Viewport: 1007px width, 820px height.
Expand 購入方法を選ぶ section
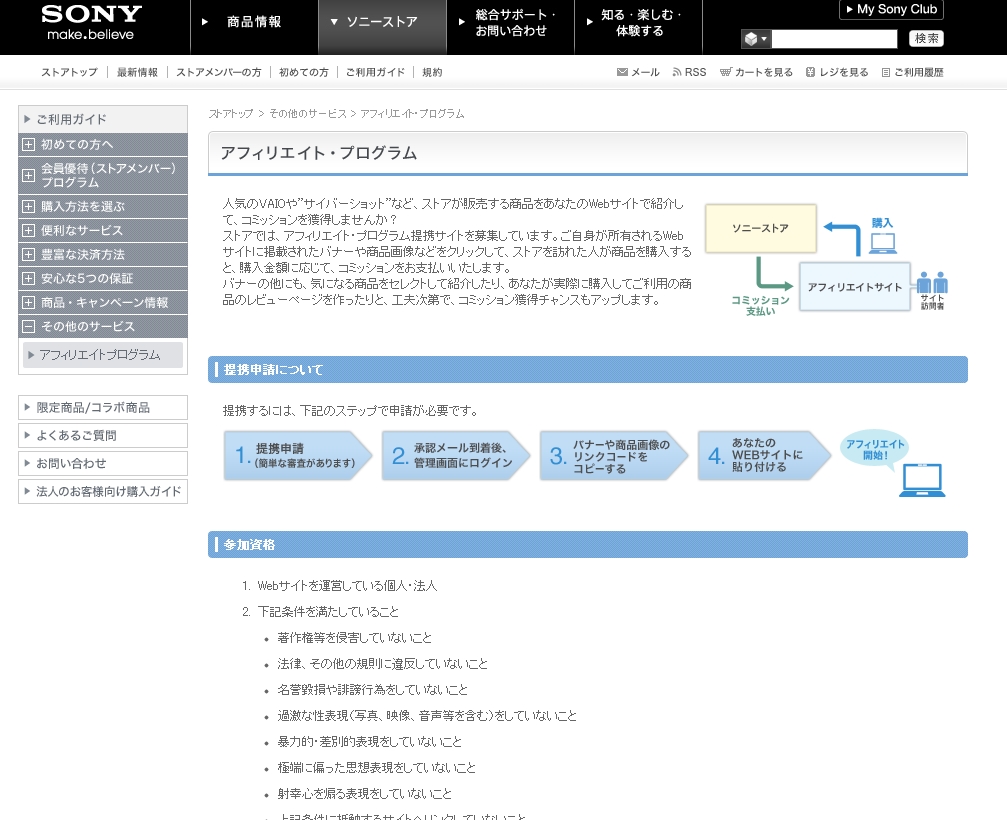(x=103, y=207)
